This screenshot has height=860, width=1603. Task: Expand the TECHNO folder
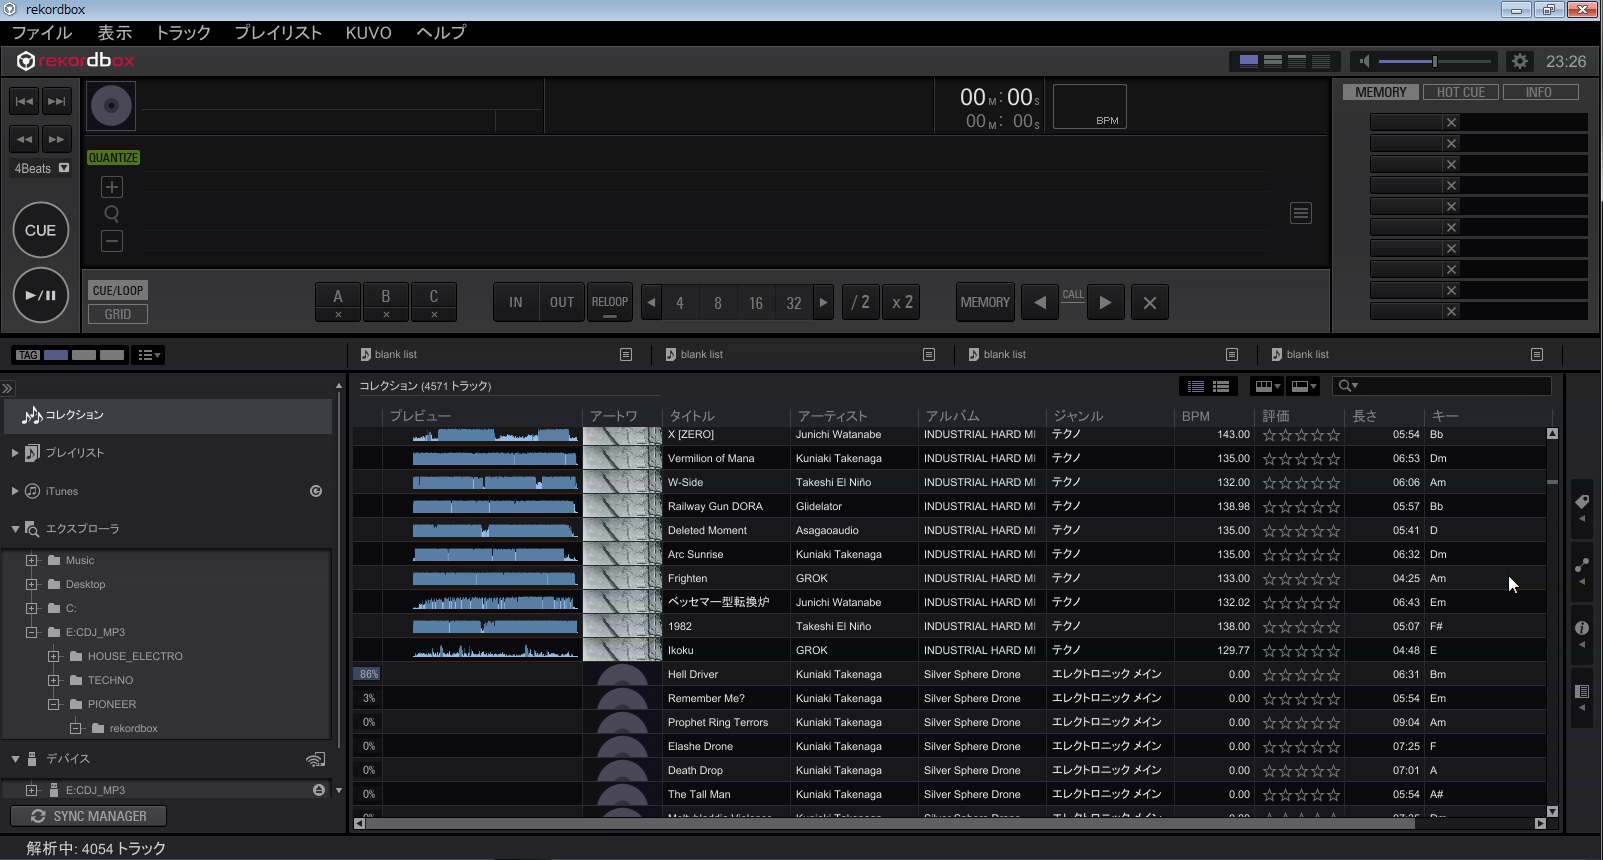(x=54, y=680)
